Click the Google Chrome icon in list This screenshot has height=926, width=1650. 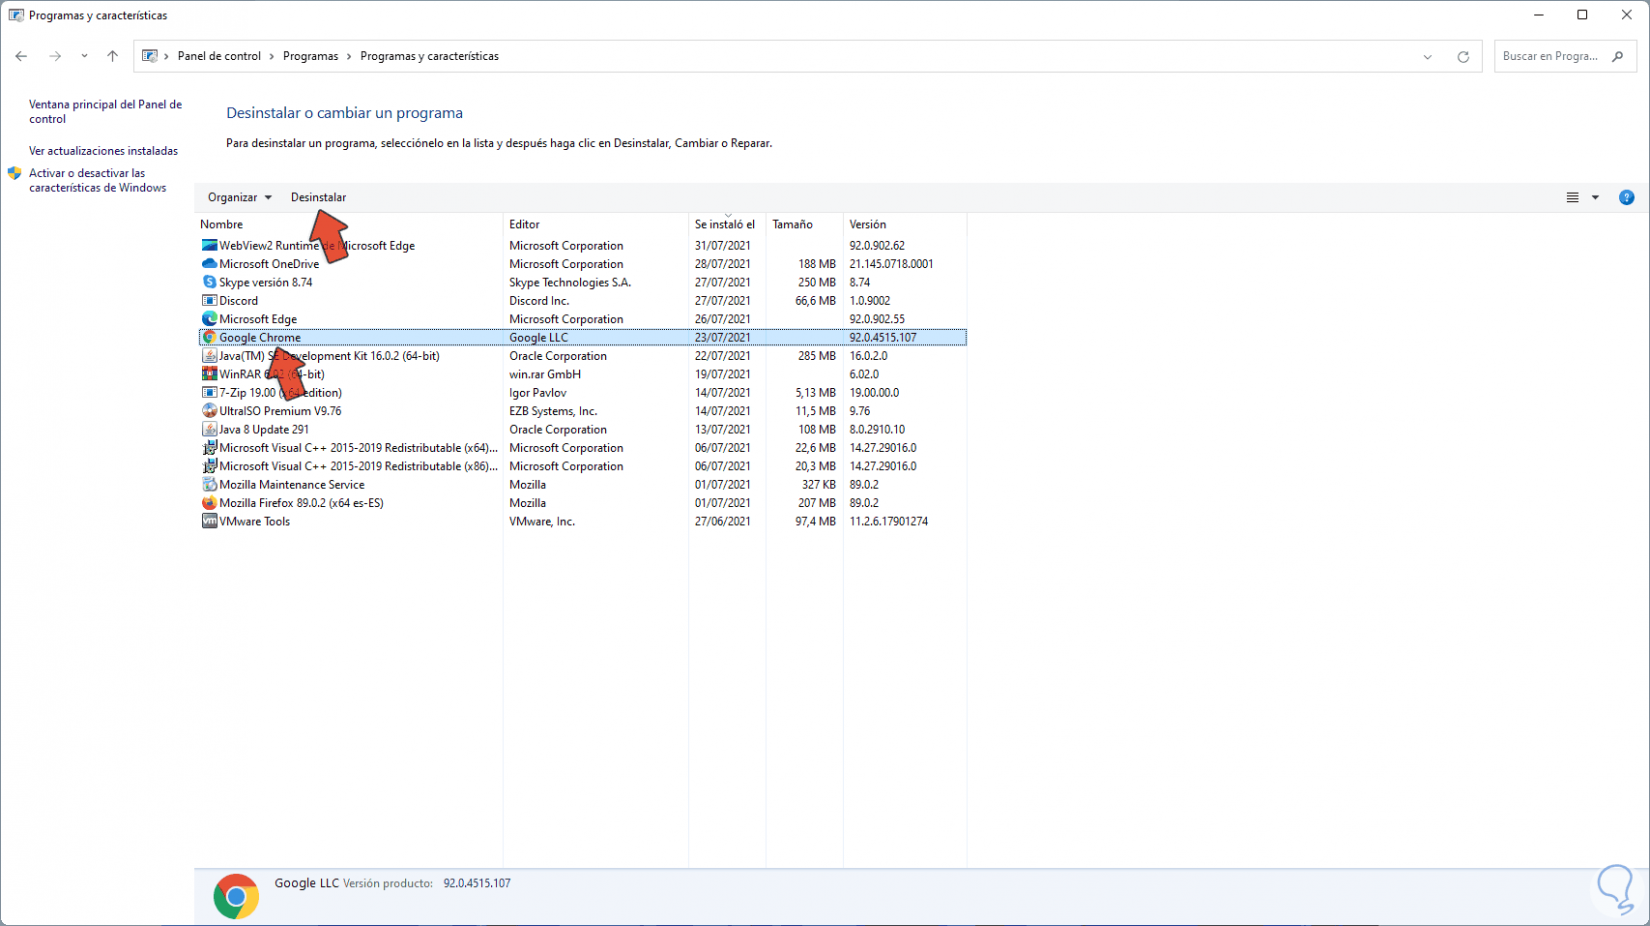click(x=209, y=337)
